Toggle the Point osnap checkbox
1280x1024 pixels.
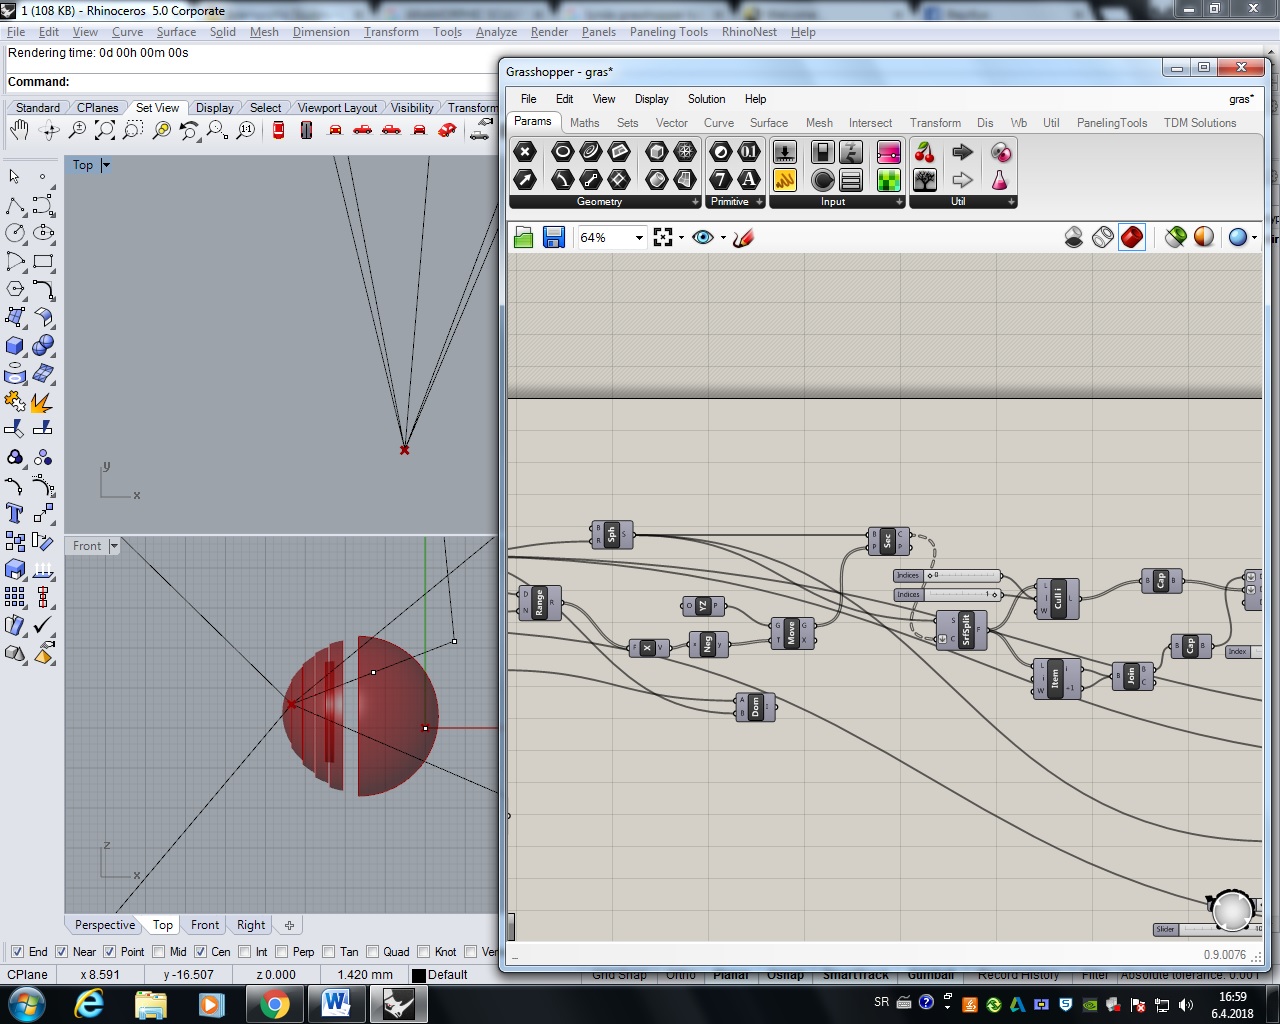click(x=110, y=952)
